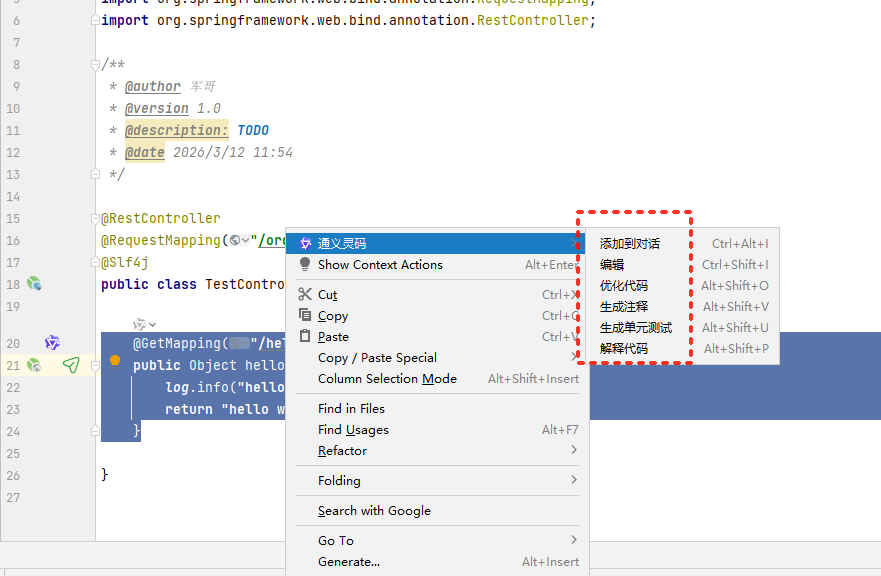Select Show Context Actions
Screen dimensions: 881x576
click(x=380, y=265)
